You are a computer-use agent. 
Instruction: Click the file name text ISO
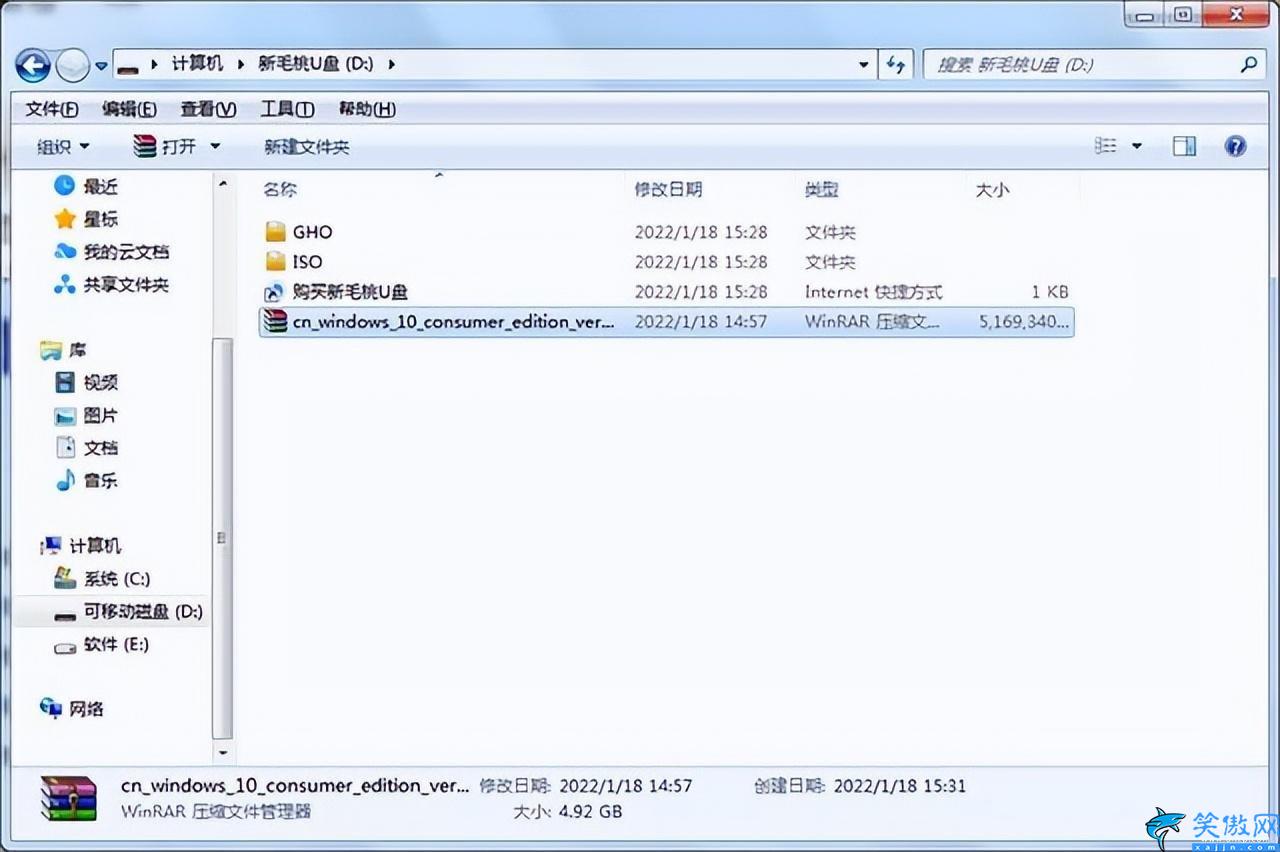click(x=307, y=262)
